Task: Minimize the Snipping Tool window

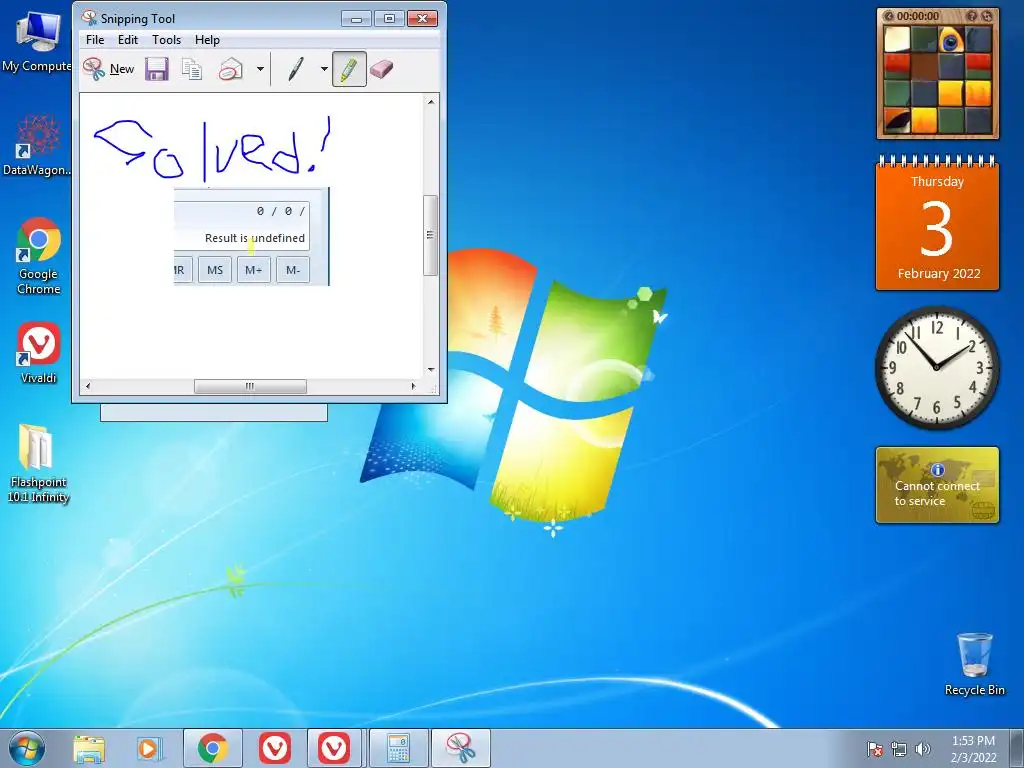Action: click(x=356, y=18)
